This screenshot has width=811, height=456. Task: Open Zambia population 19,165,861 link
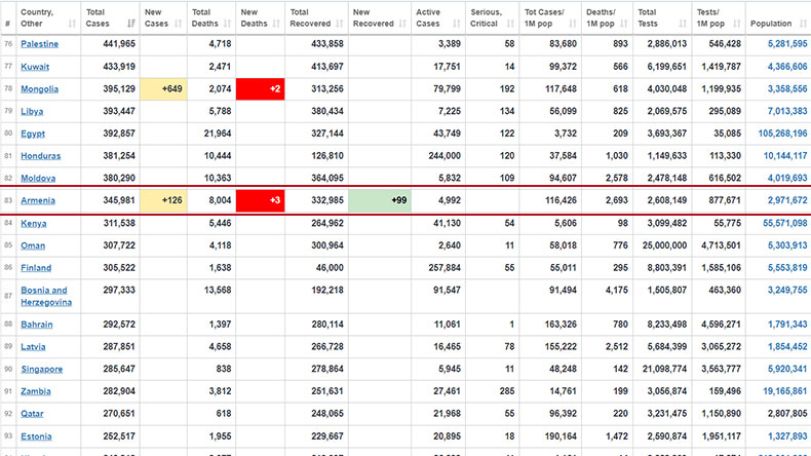pos(785,391)
